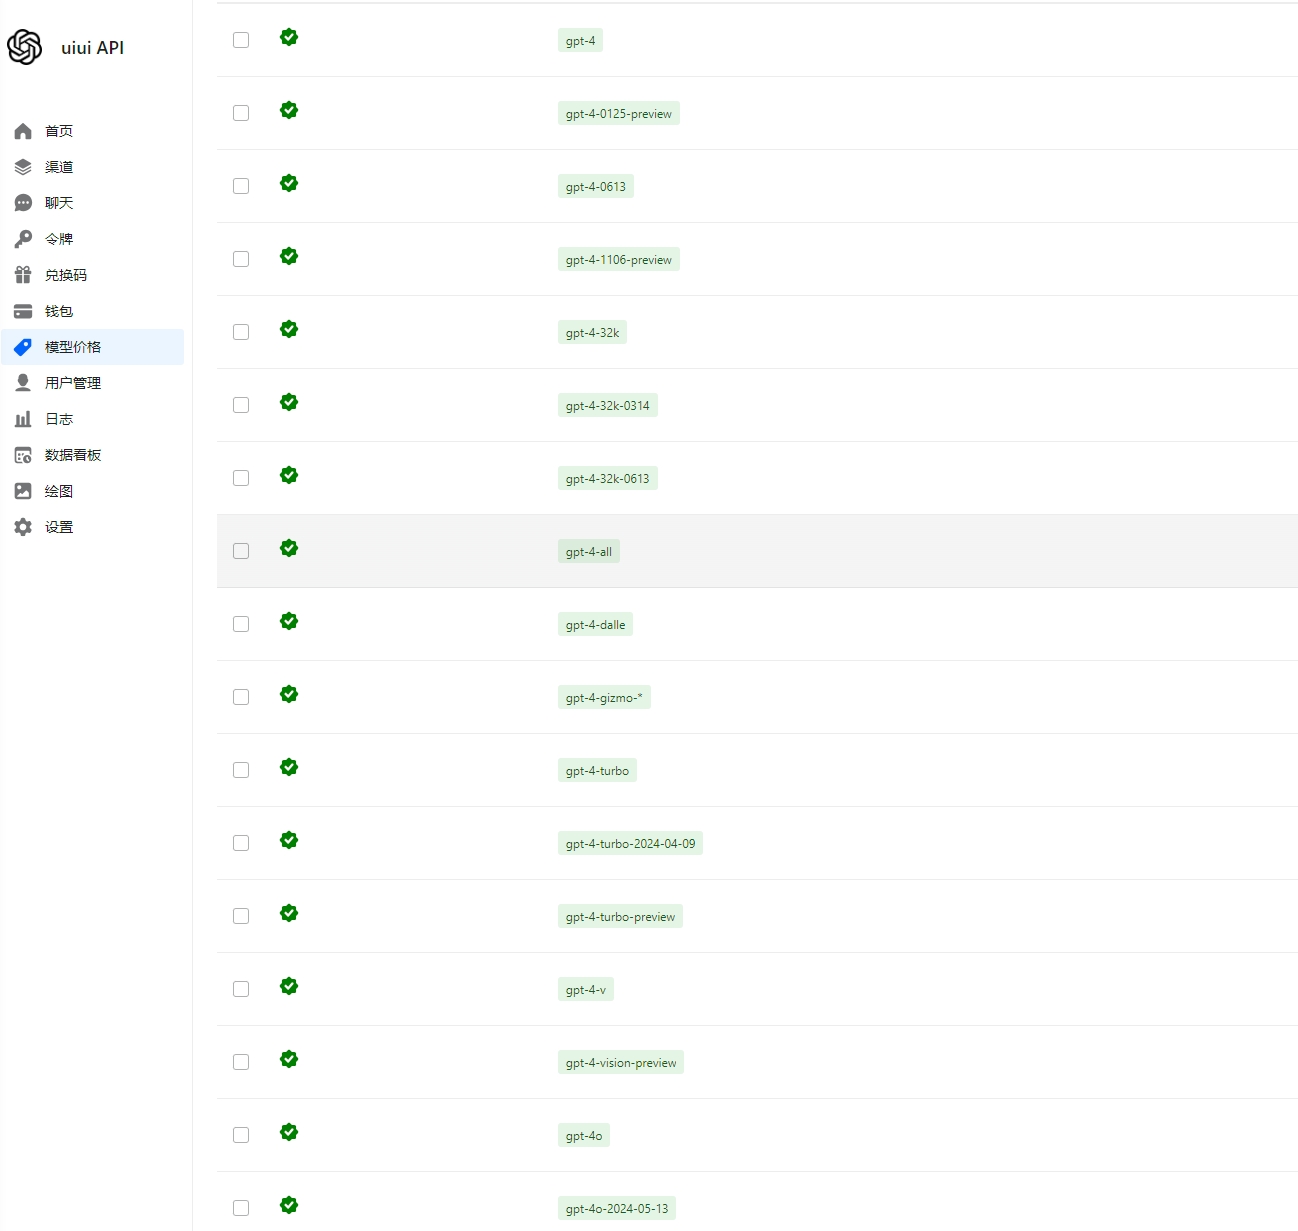Click green check badge in gpt-4-turbo row
The width and height of the screenshot is (1298, 1231).
(289, 767)
